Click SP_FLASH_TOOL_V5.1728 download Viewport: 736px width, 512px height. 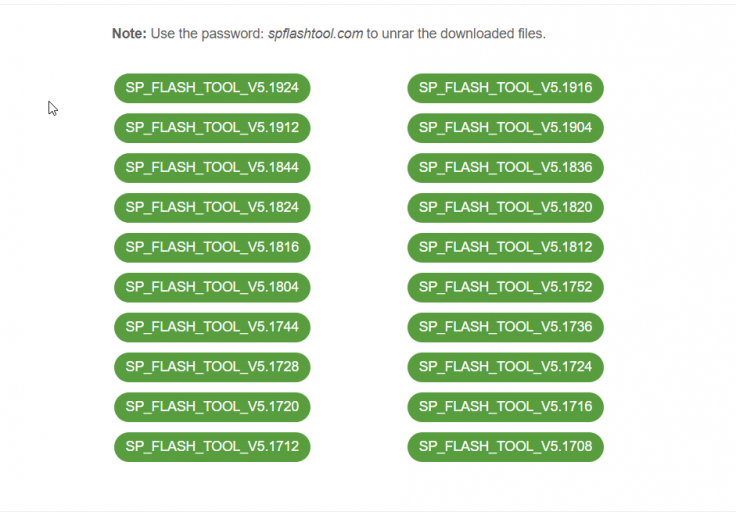(x=212, y=367)
